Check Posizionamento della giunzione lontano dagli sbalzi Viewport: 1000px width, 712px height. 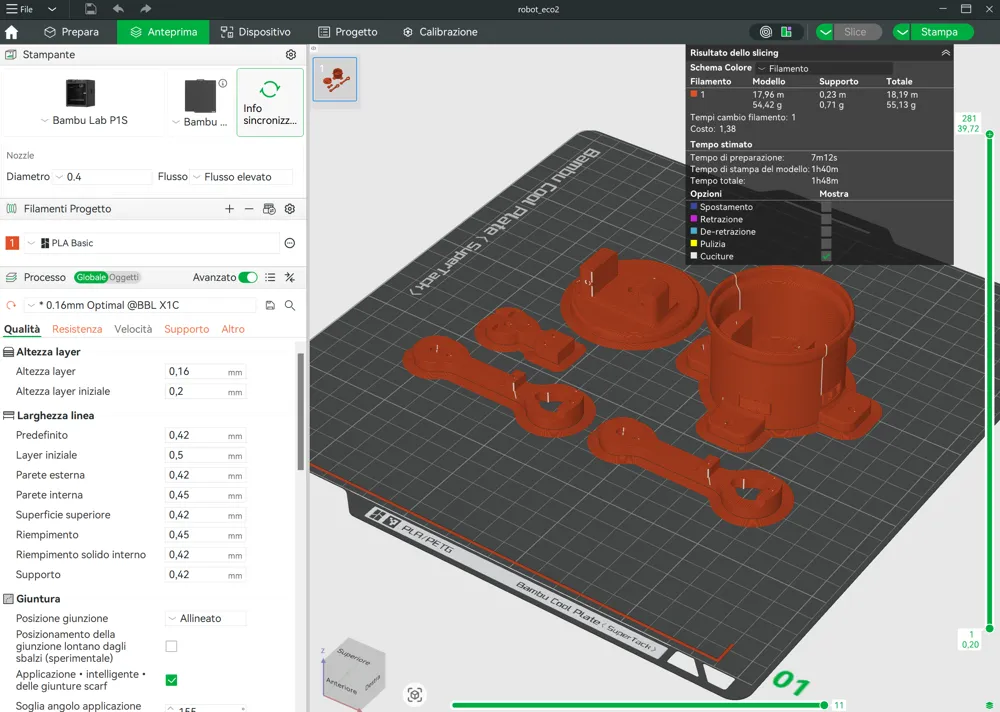[171, 646]
